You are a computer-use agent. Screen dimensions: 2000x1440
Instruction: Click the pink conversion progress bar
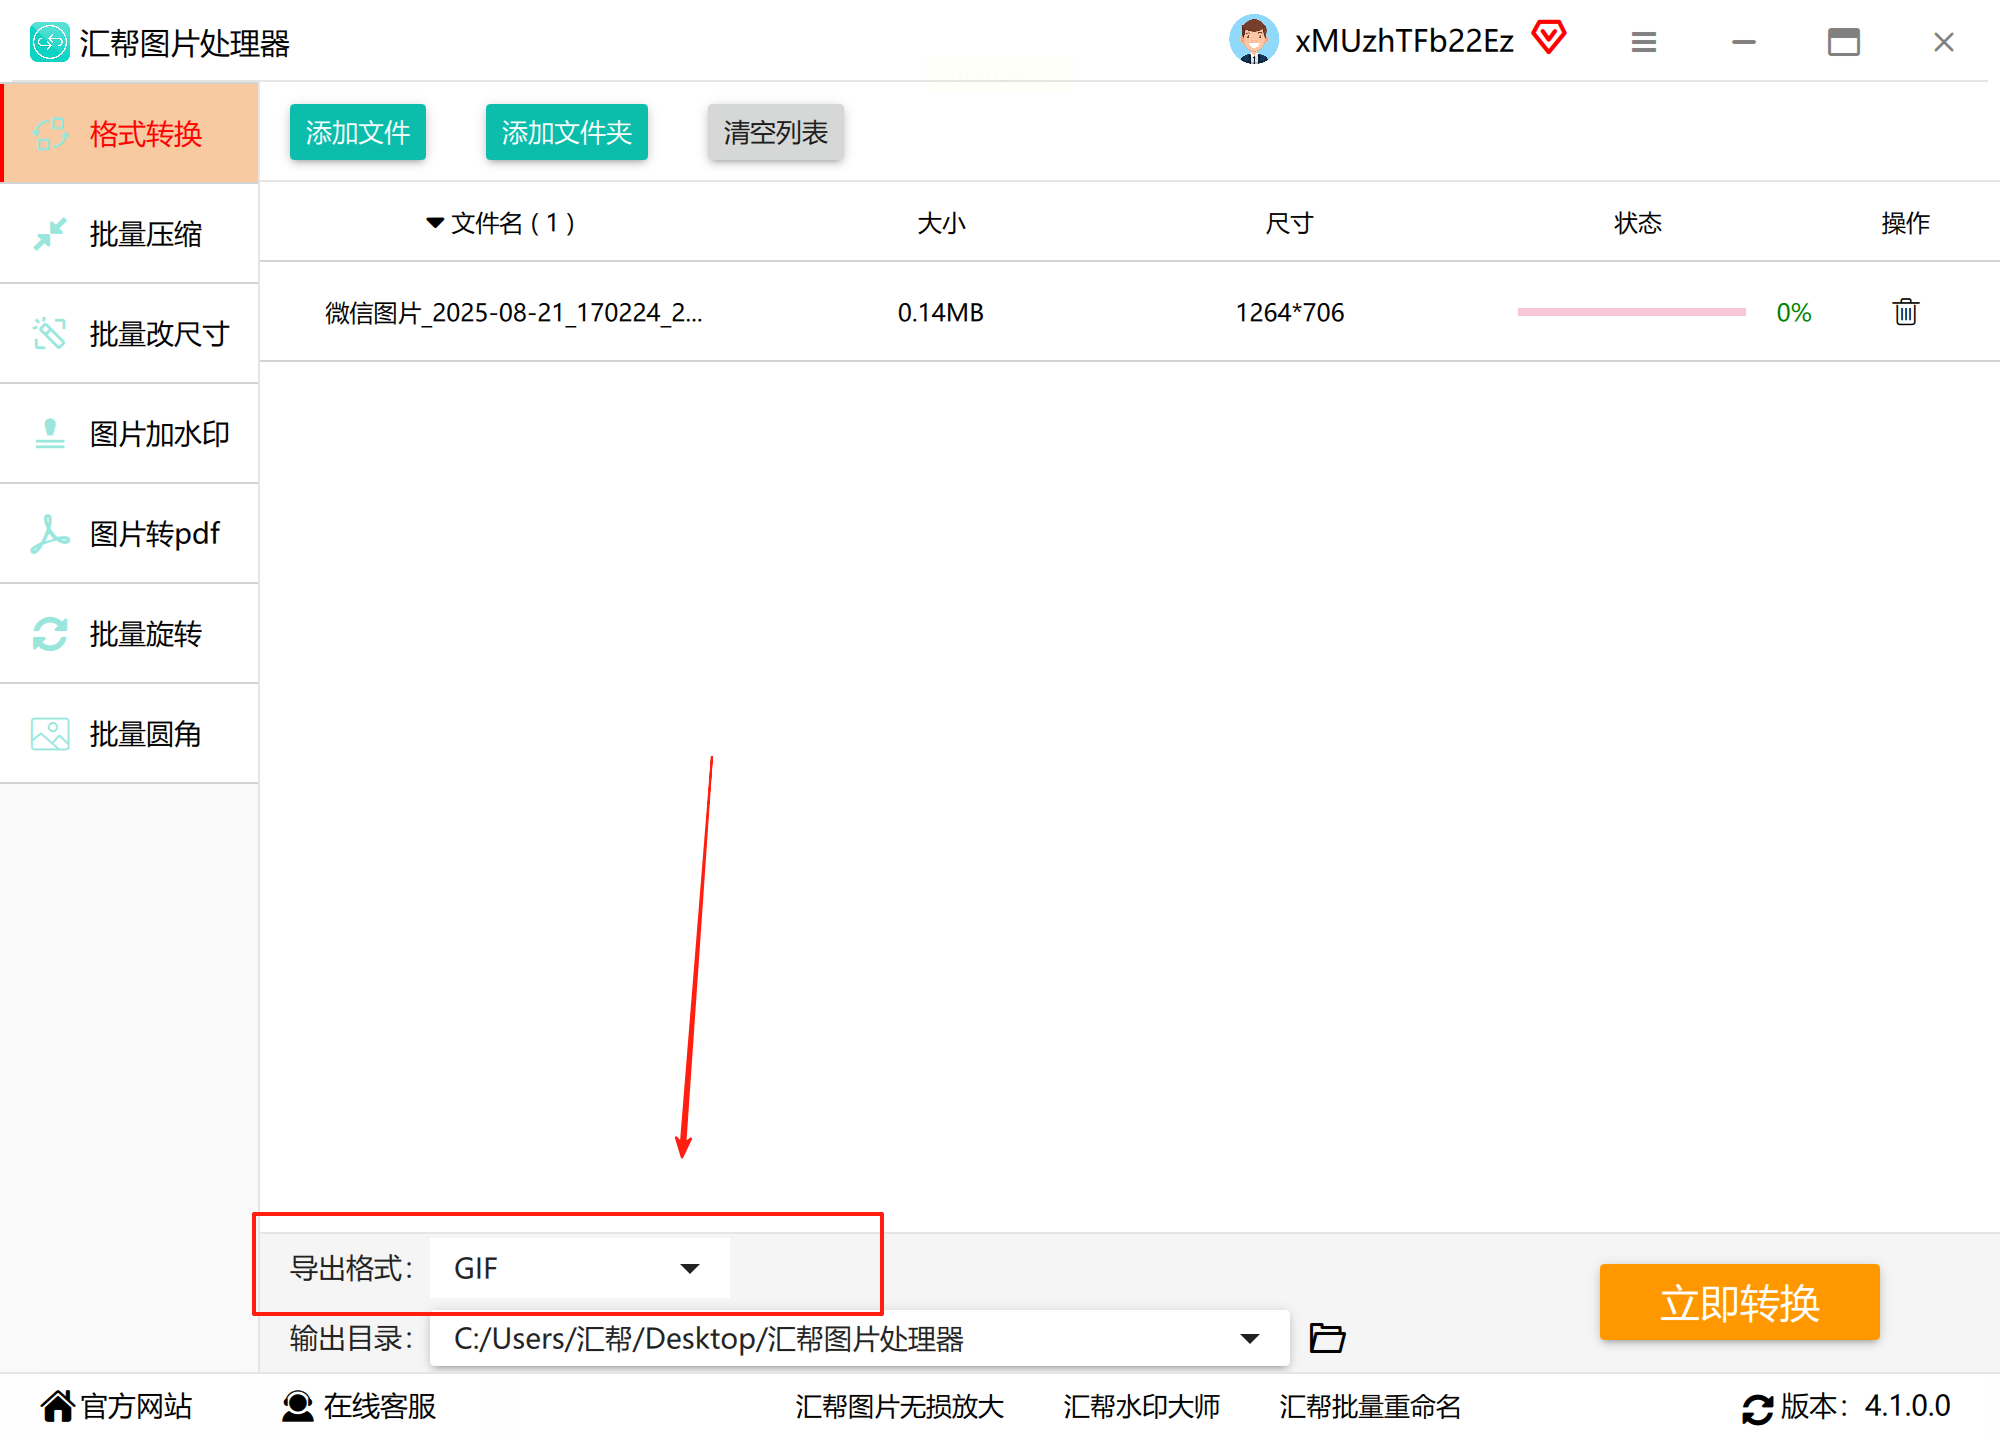click(x=1631, y=312)
